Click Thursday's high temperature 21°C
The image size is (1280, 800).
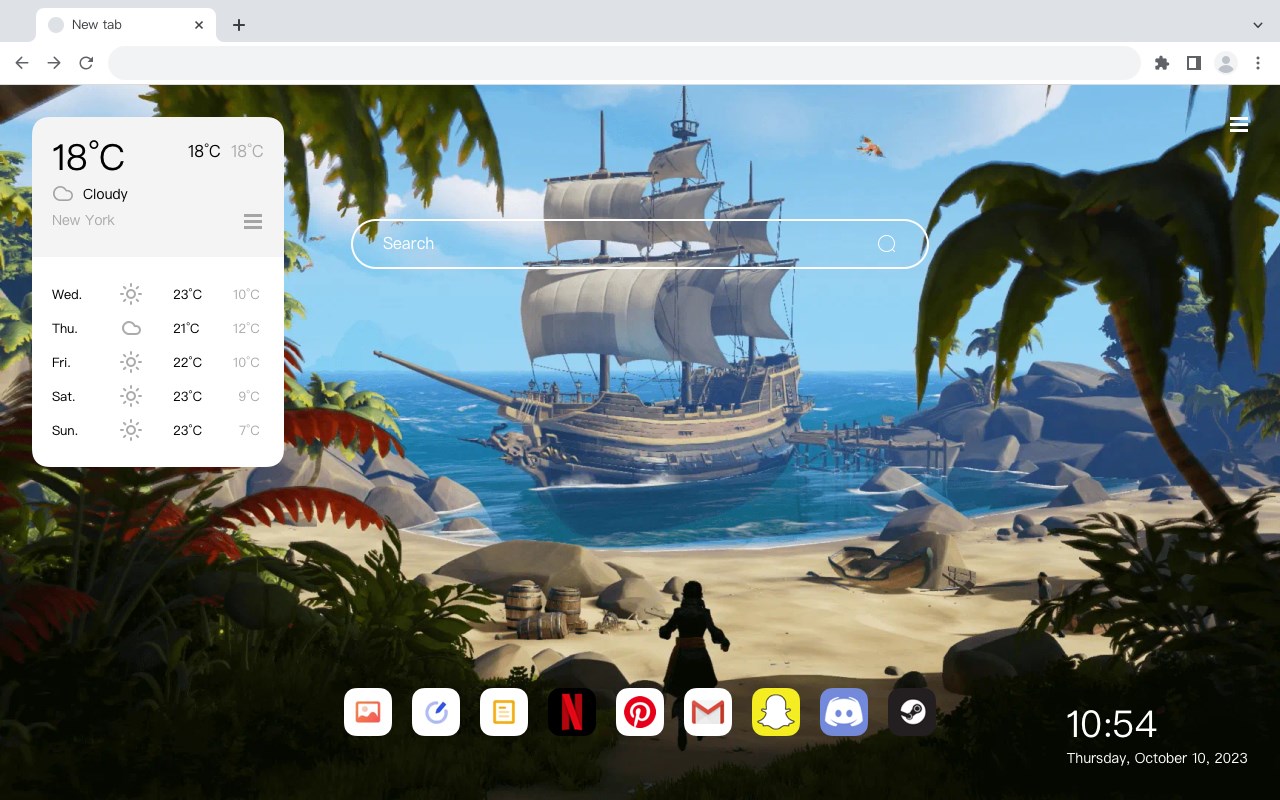186,328
